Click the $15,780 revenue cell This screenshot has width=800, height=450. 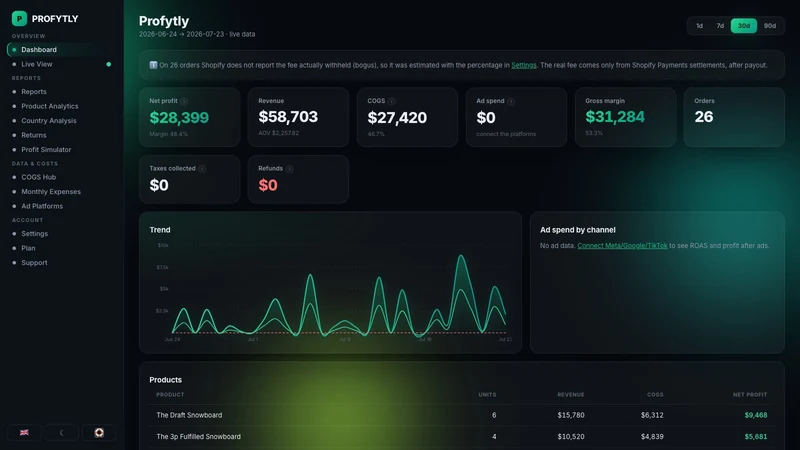tap(570, 415)
